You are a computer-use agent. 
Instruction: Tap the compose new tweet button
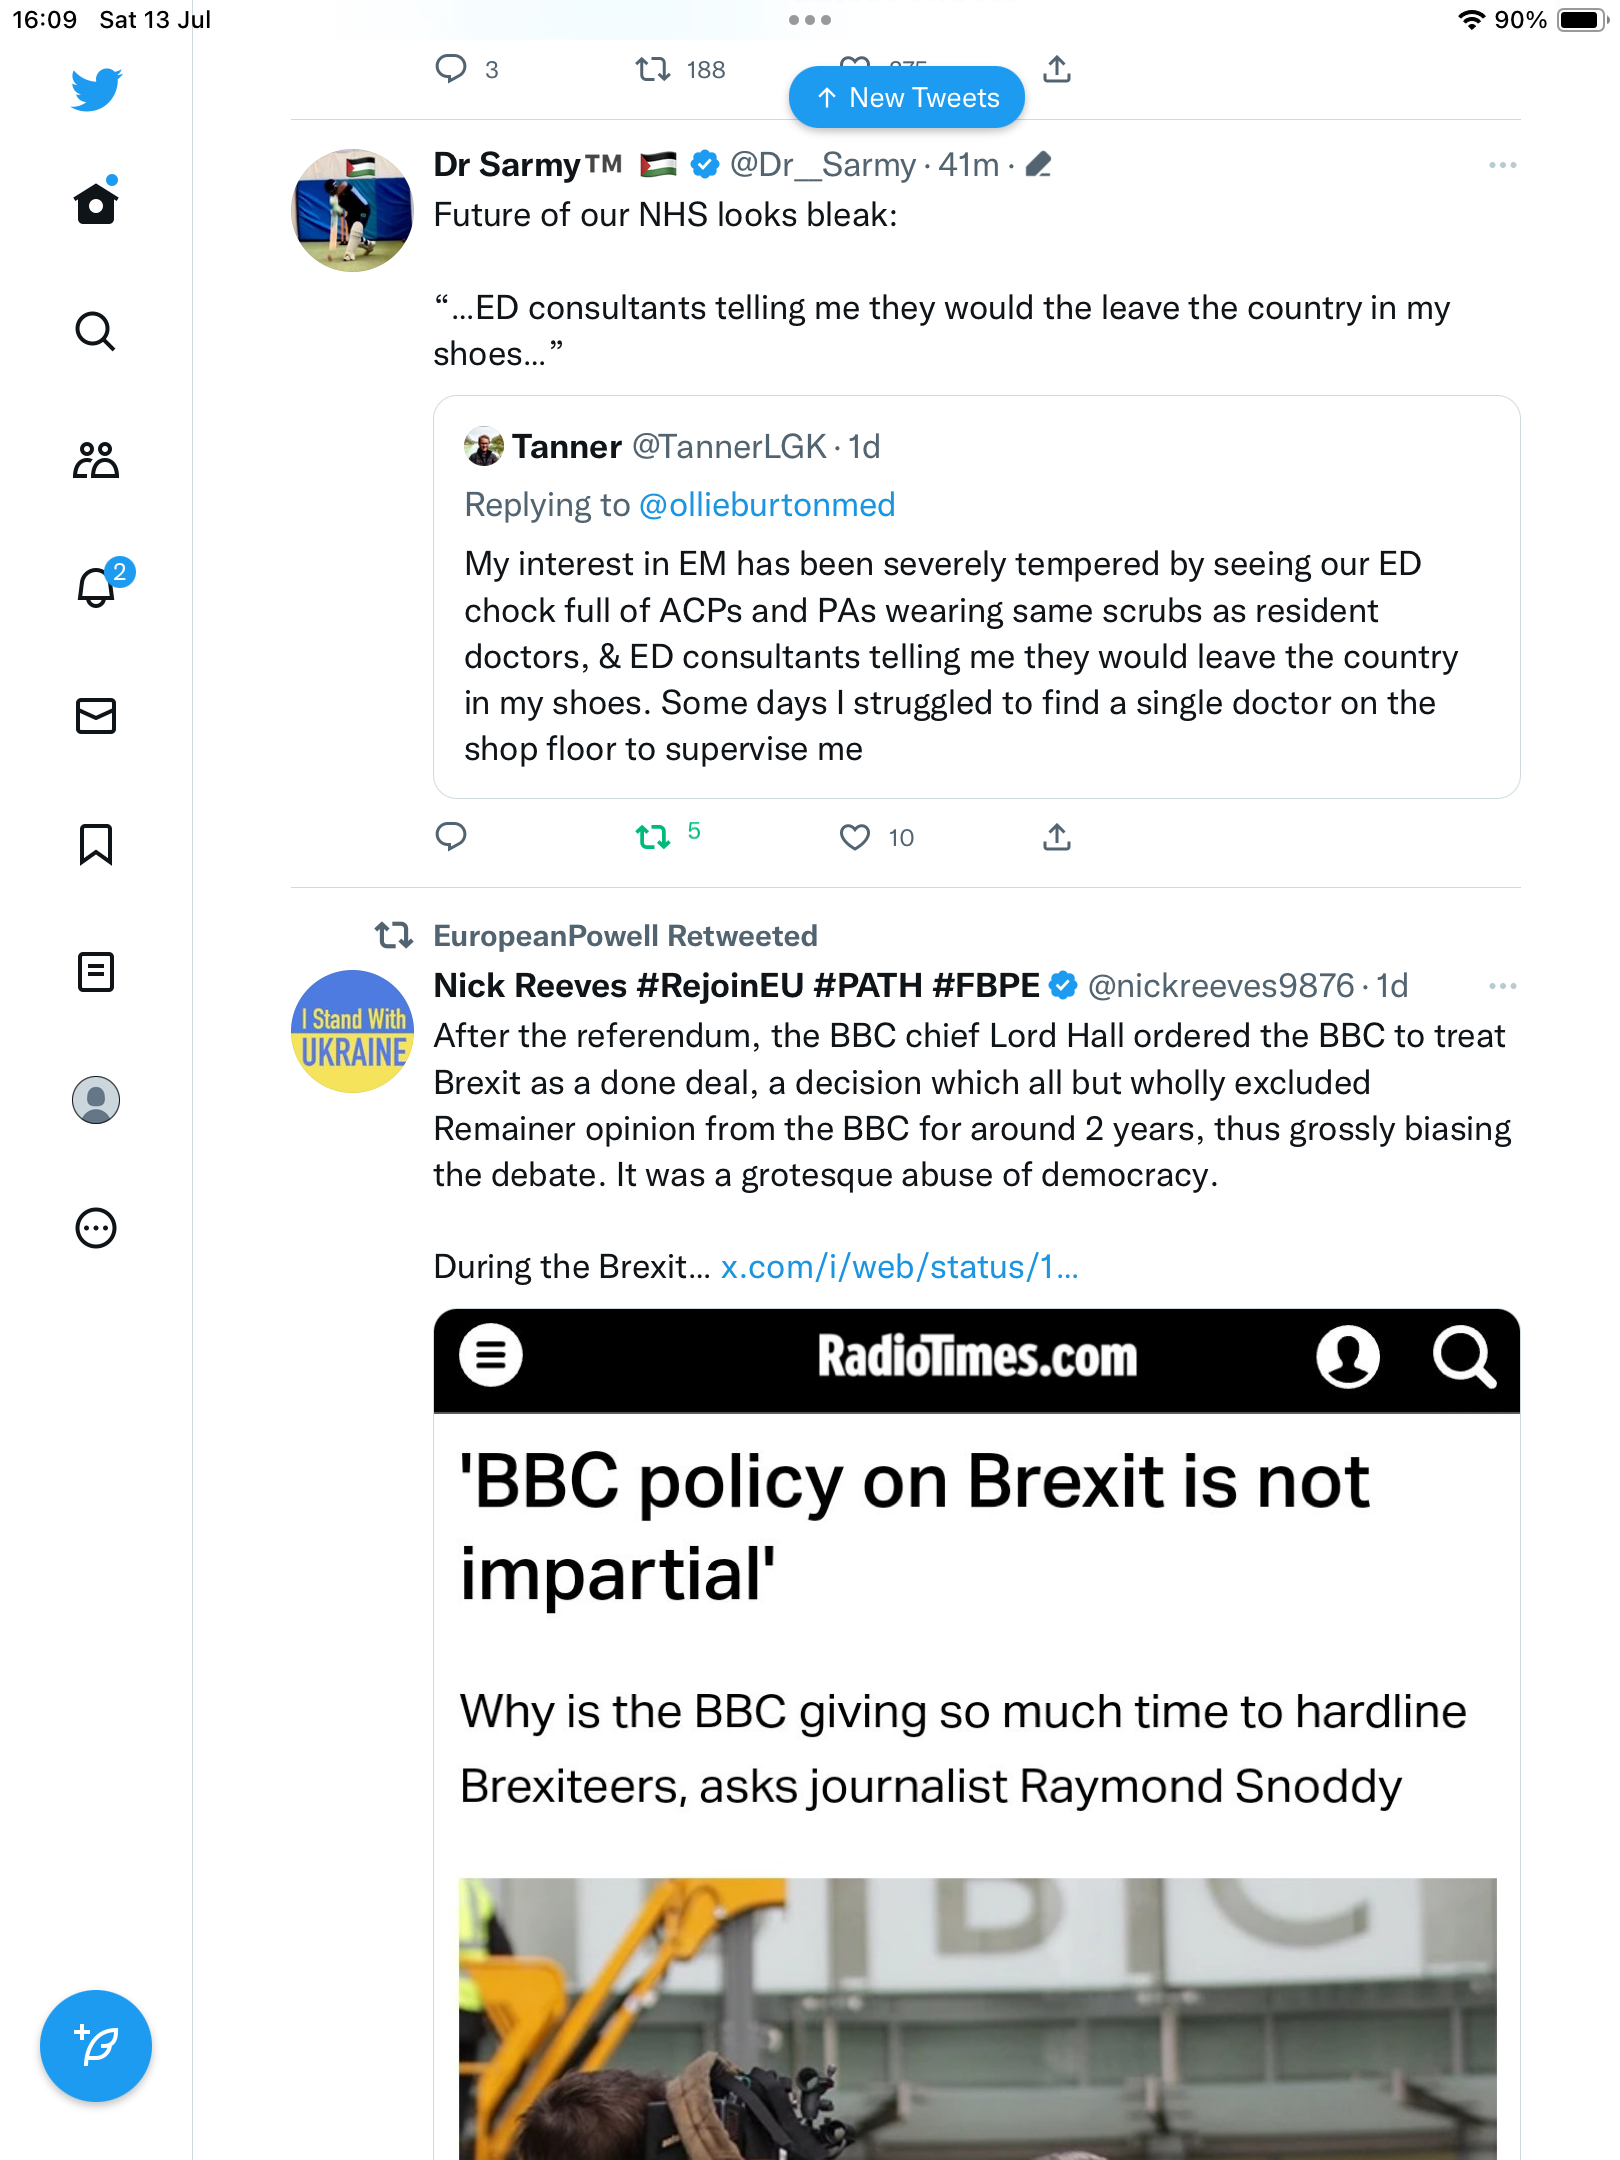pyautogui.click(x=96, y=2046)
